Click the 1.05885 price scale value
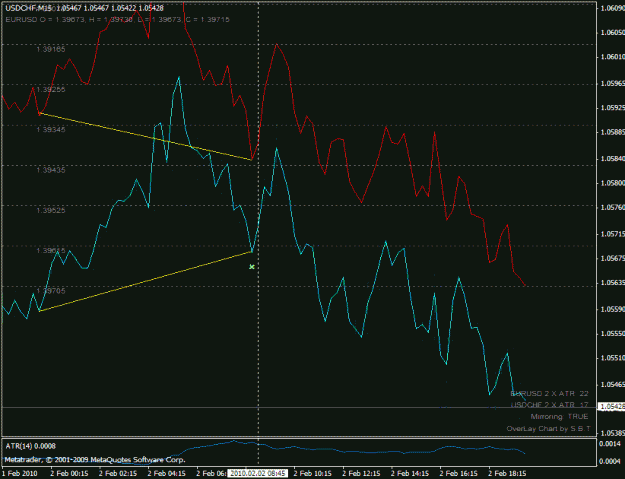 click(613, 132)
